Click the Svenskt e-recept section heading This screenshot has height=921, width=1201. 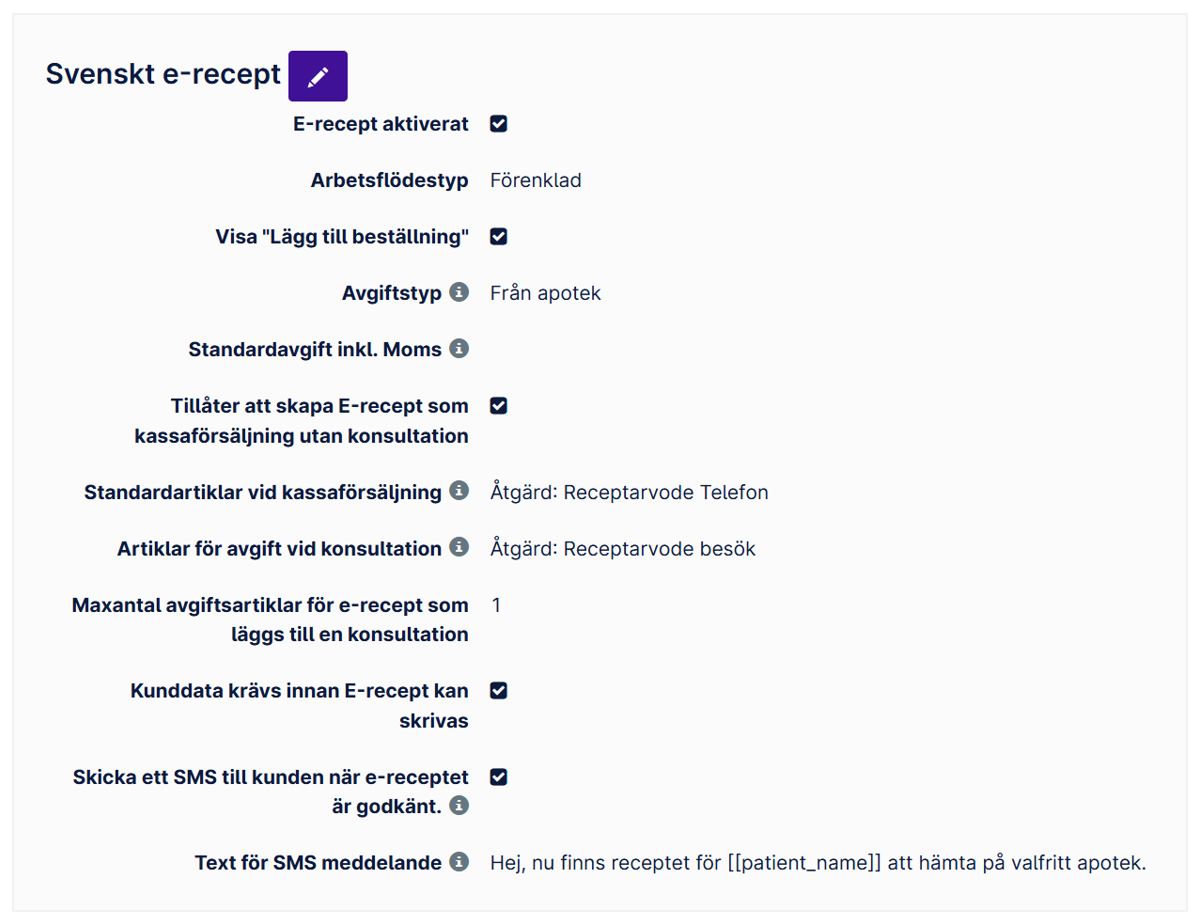tap(163, 75)
